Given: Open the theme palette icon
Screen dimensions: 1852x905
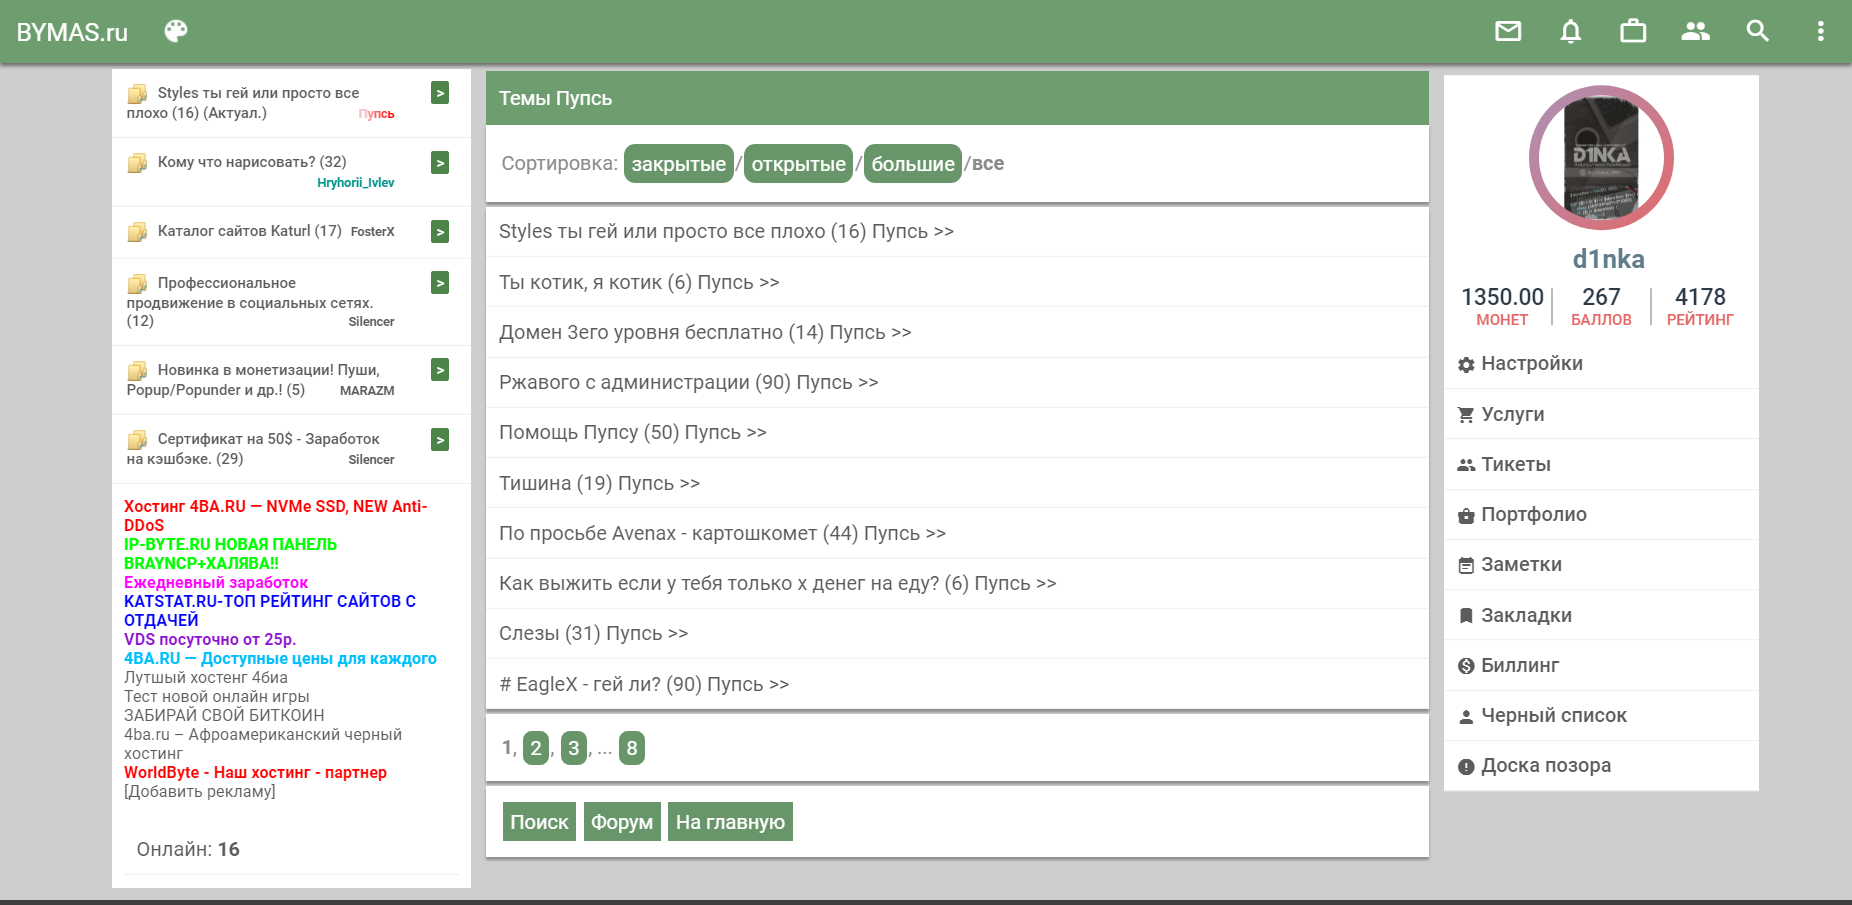Looking at the screenshot, I should point(176,32).
